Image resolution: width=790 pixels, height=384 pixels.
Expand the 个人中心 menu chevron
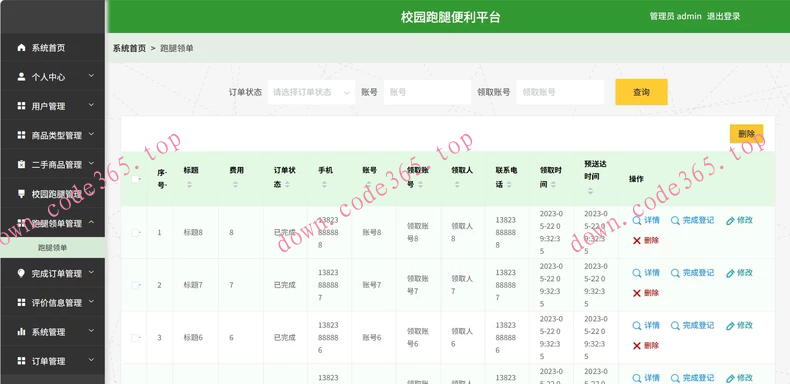coord(91,76)
